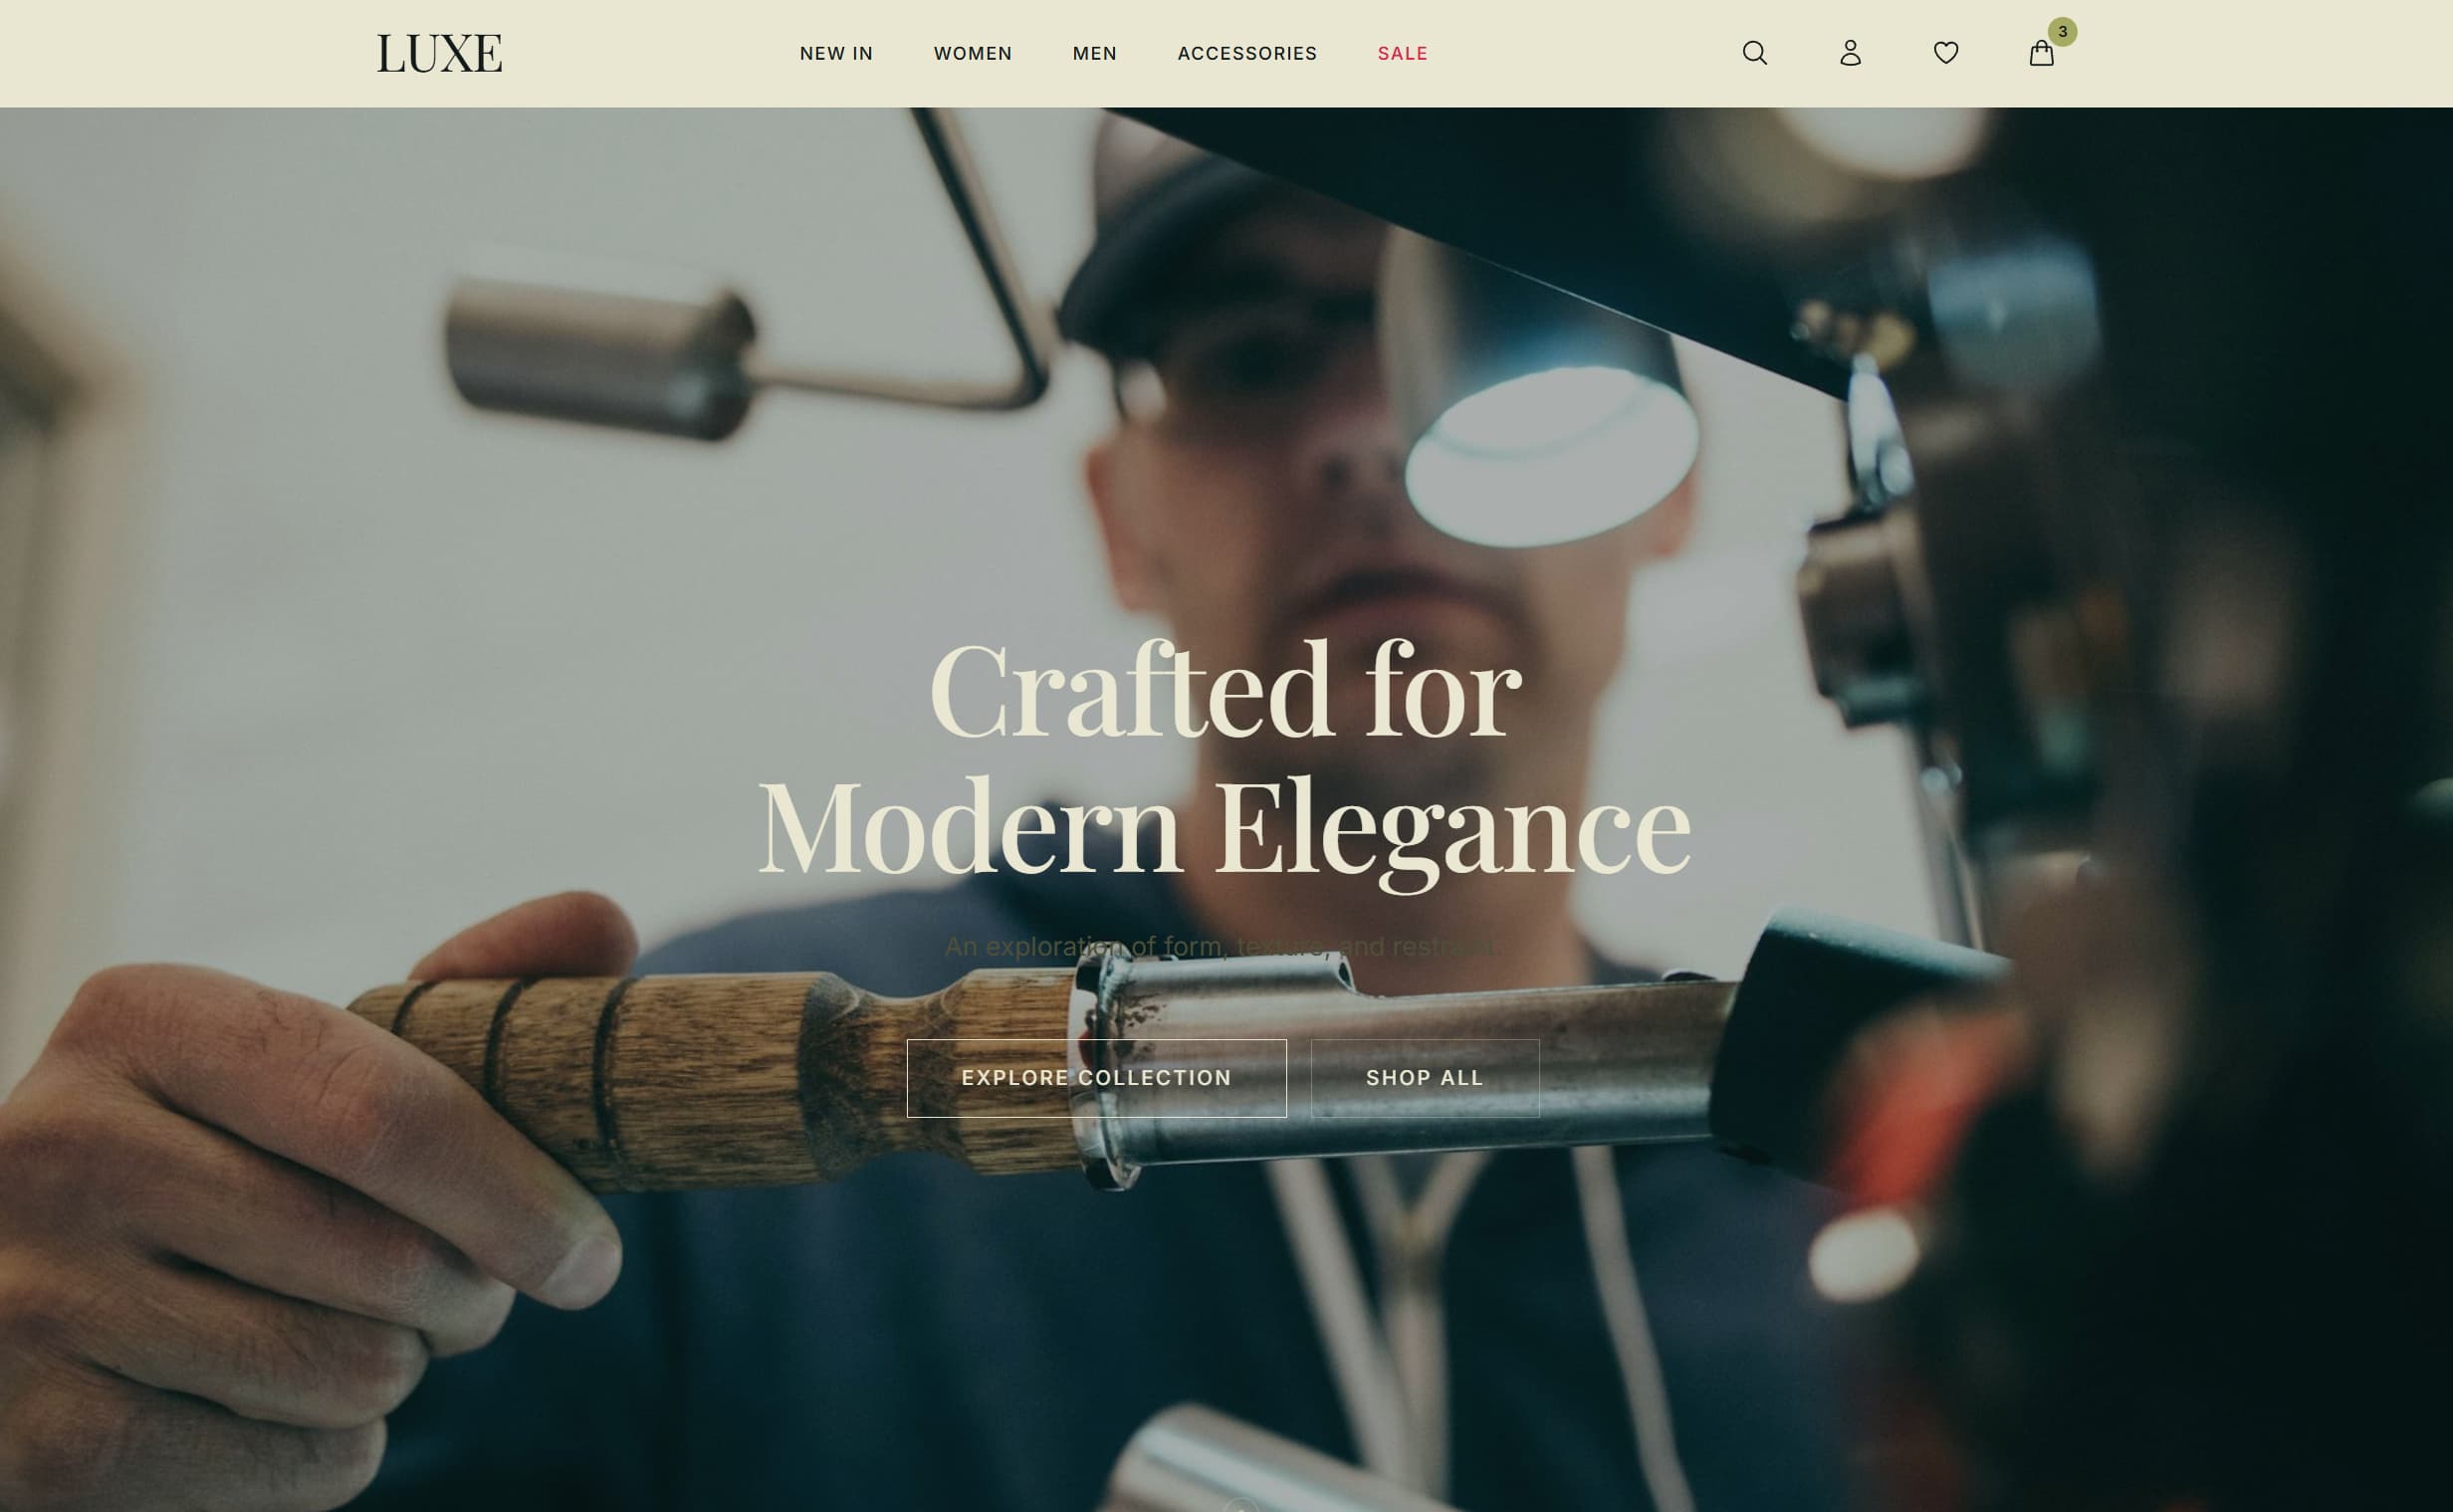
Task: Click the 'Modern Elegance' heading line
Action: pyautogui.click(x=1224, y=830)
